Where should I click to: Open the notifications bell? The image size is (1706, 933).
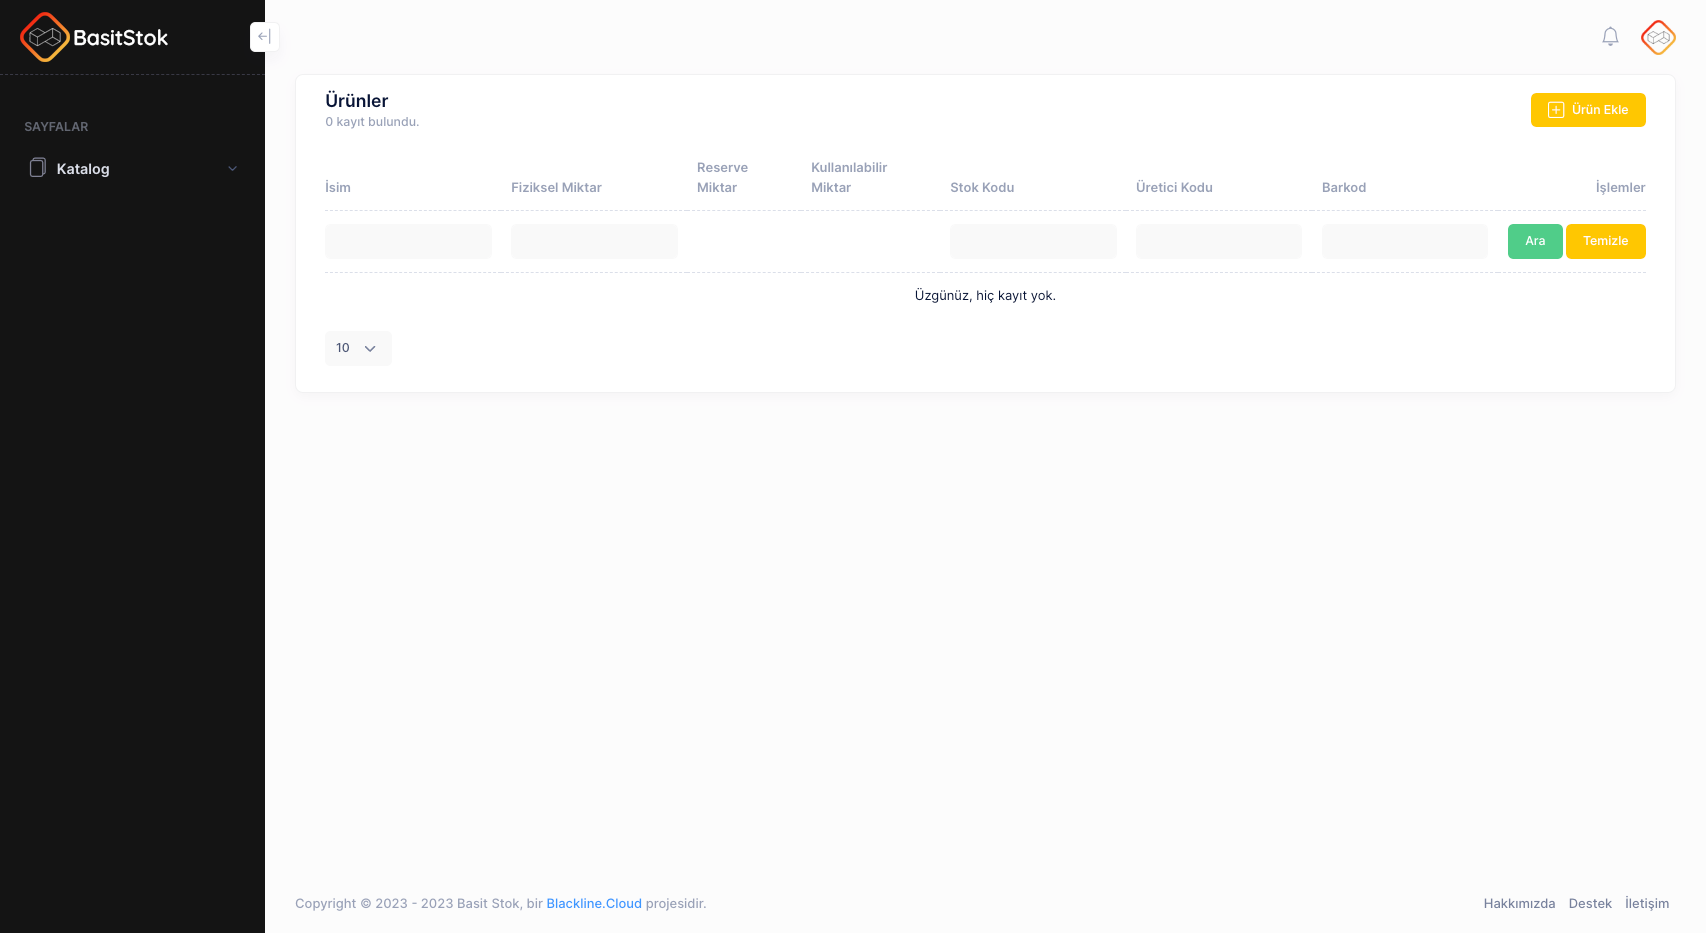pos(1610,37)
